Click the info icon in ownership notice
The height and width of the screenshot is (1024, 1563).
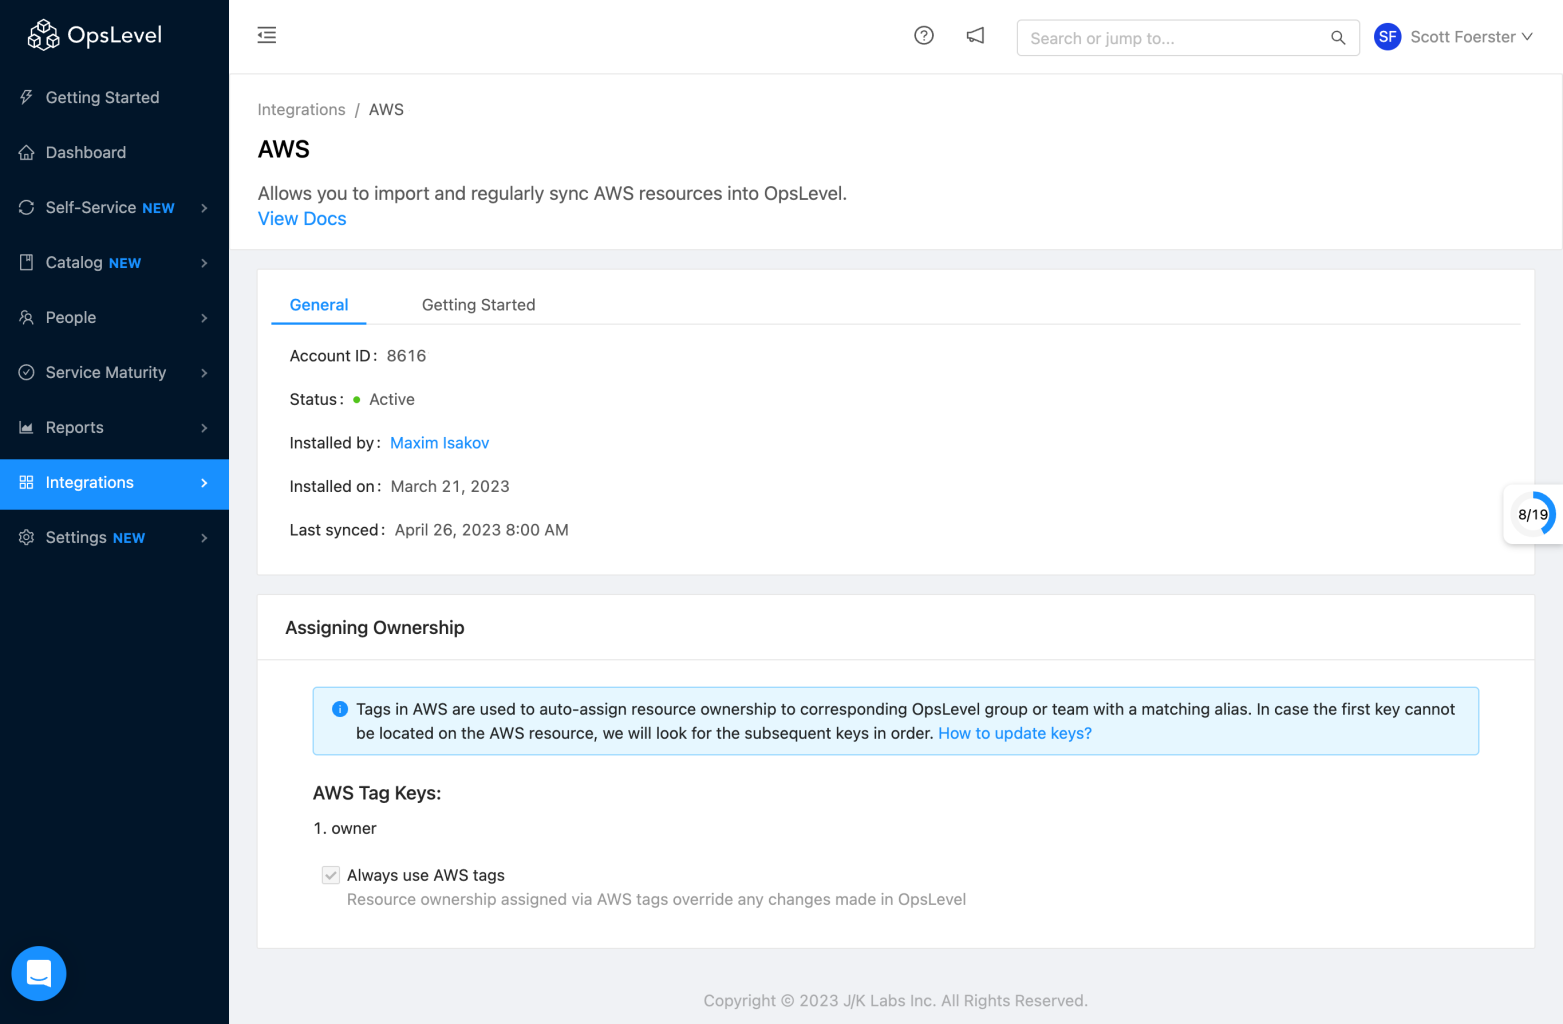340,709
